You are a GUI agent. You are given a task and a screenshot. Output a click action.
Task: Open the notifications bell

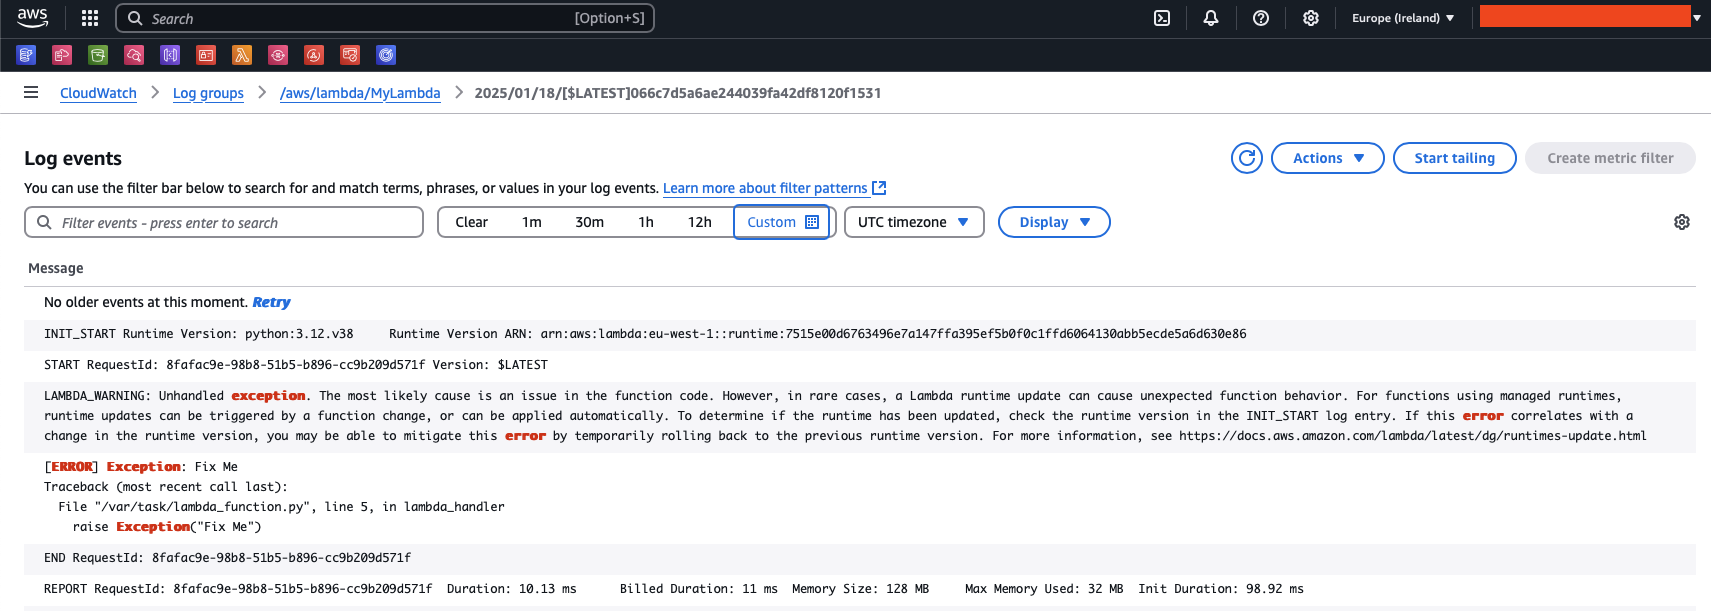1211,18
